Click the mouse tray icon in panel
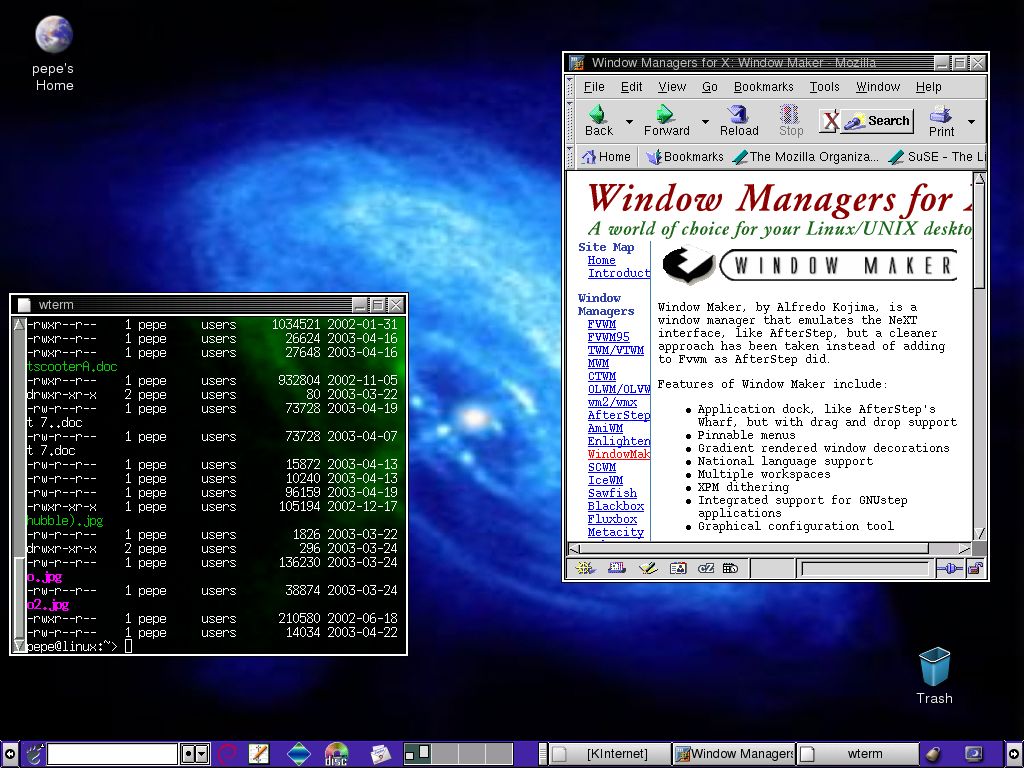 (x=933, y=754)
